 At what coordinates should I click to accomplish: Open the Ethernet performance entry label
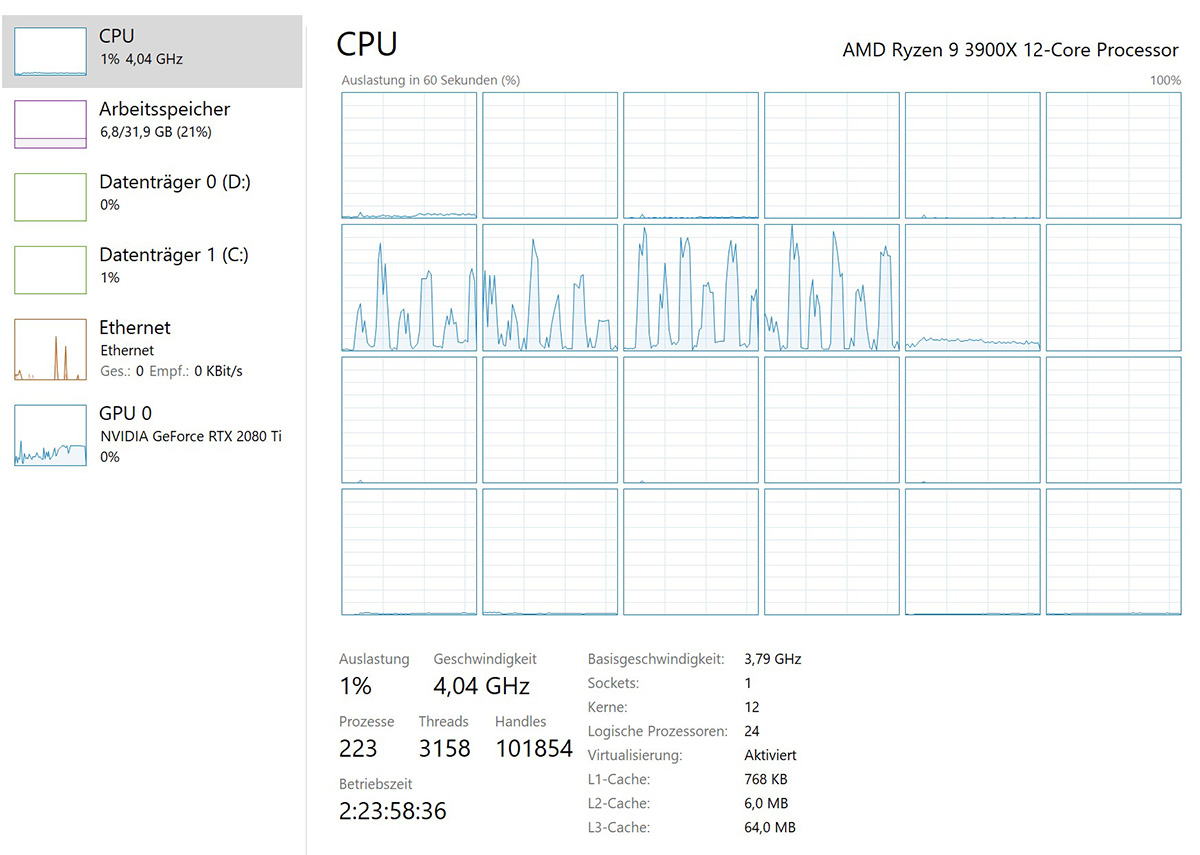(135, 328)
